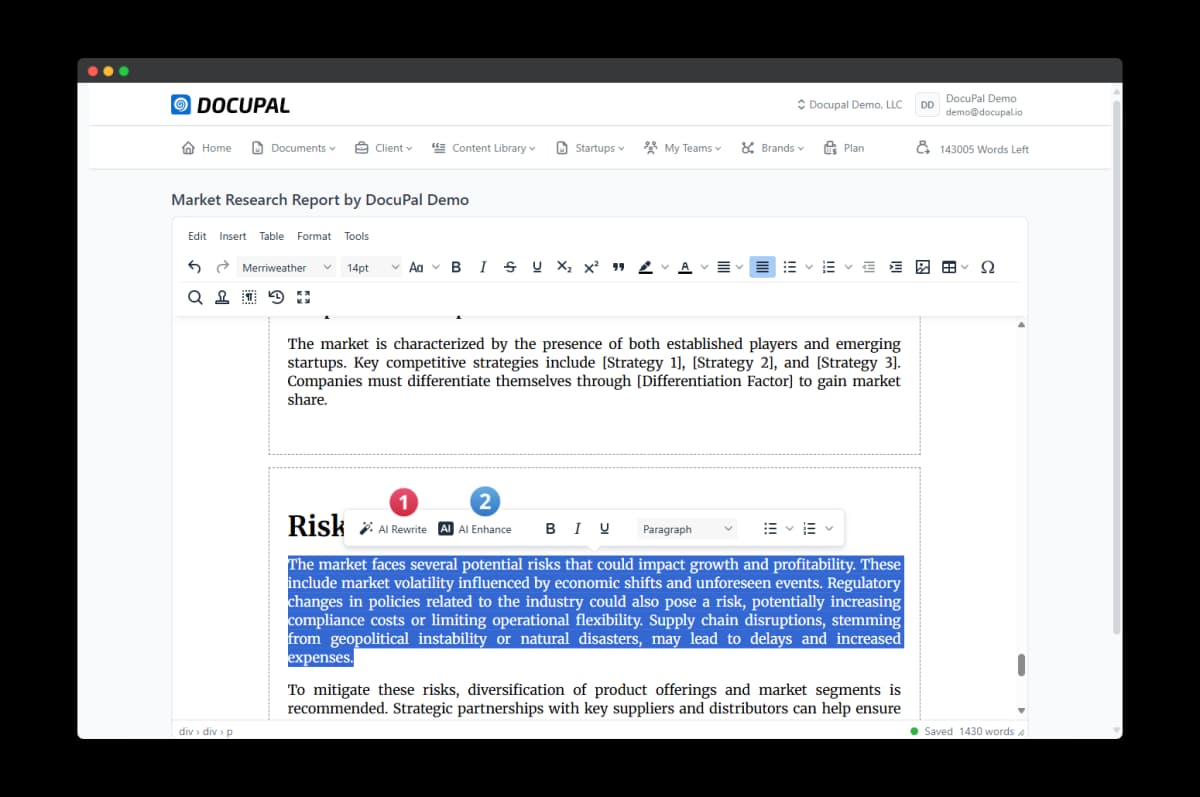Toggle italic in the floating selection toolbar
Image resolution: width=1200 pixels, height=797 pixels.
577,529
